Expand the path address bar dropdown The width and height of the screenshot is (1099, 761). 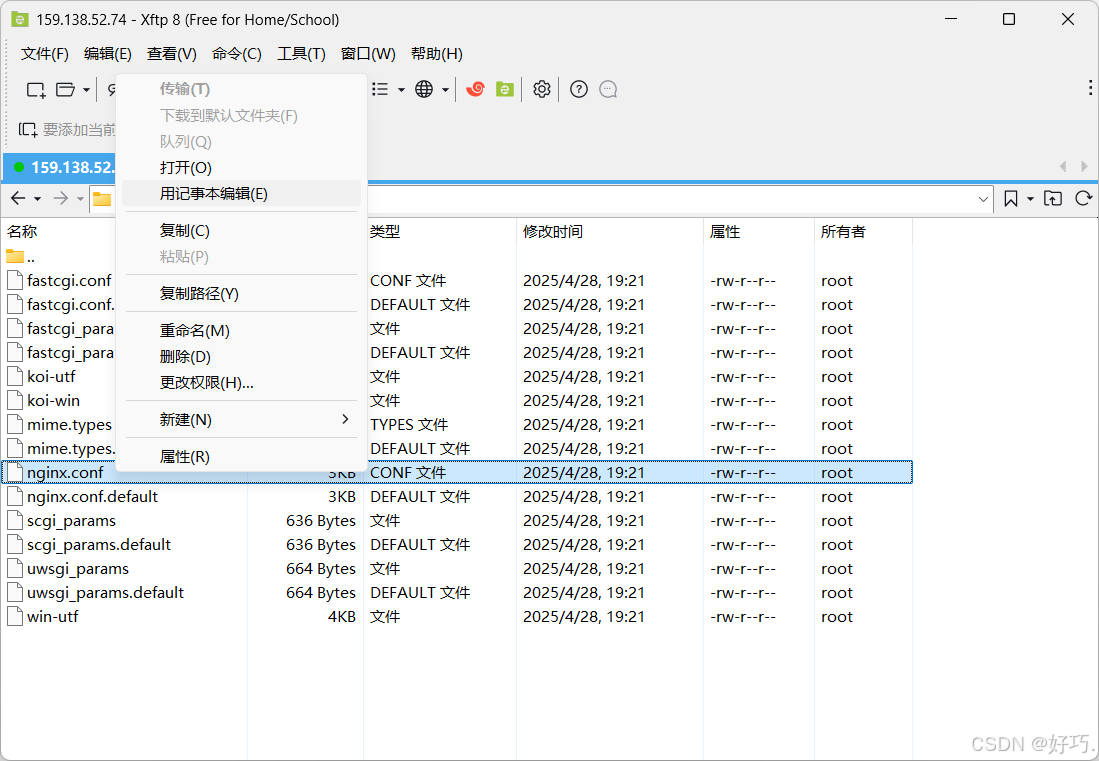click(x=983, y=199)
